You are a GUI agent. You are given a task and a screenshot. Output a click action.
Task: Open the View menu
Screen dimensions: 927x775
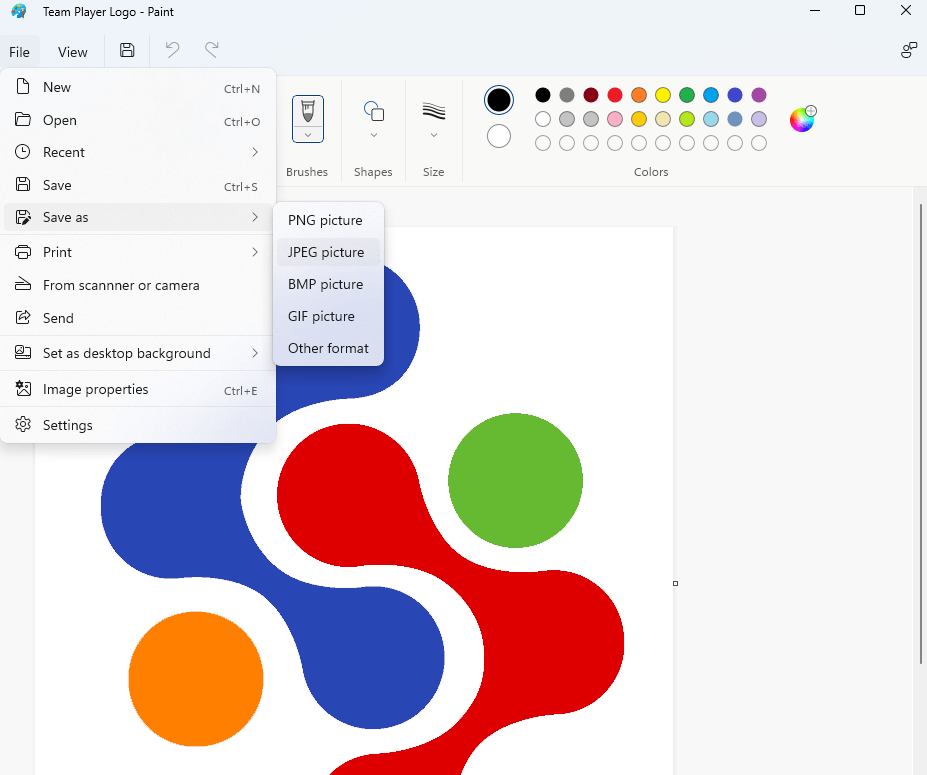click(73, 52)
